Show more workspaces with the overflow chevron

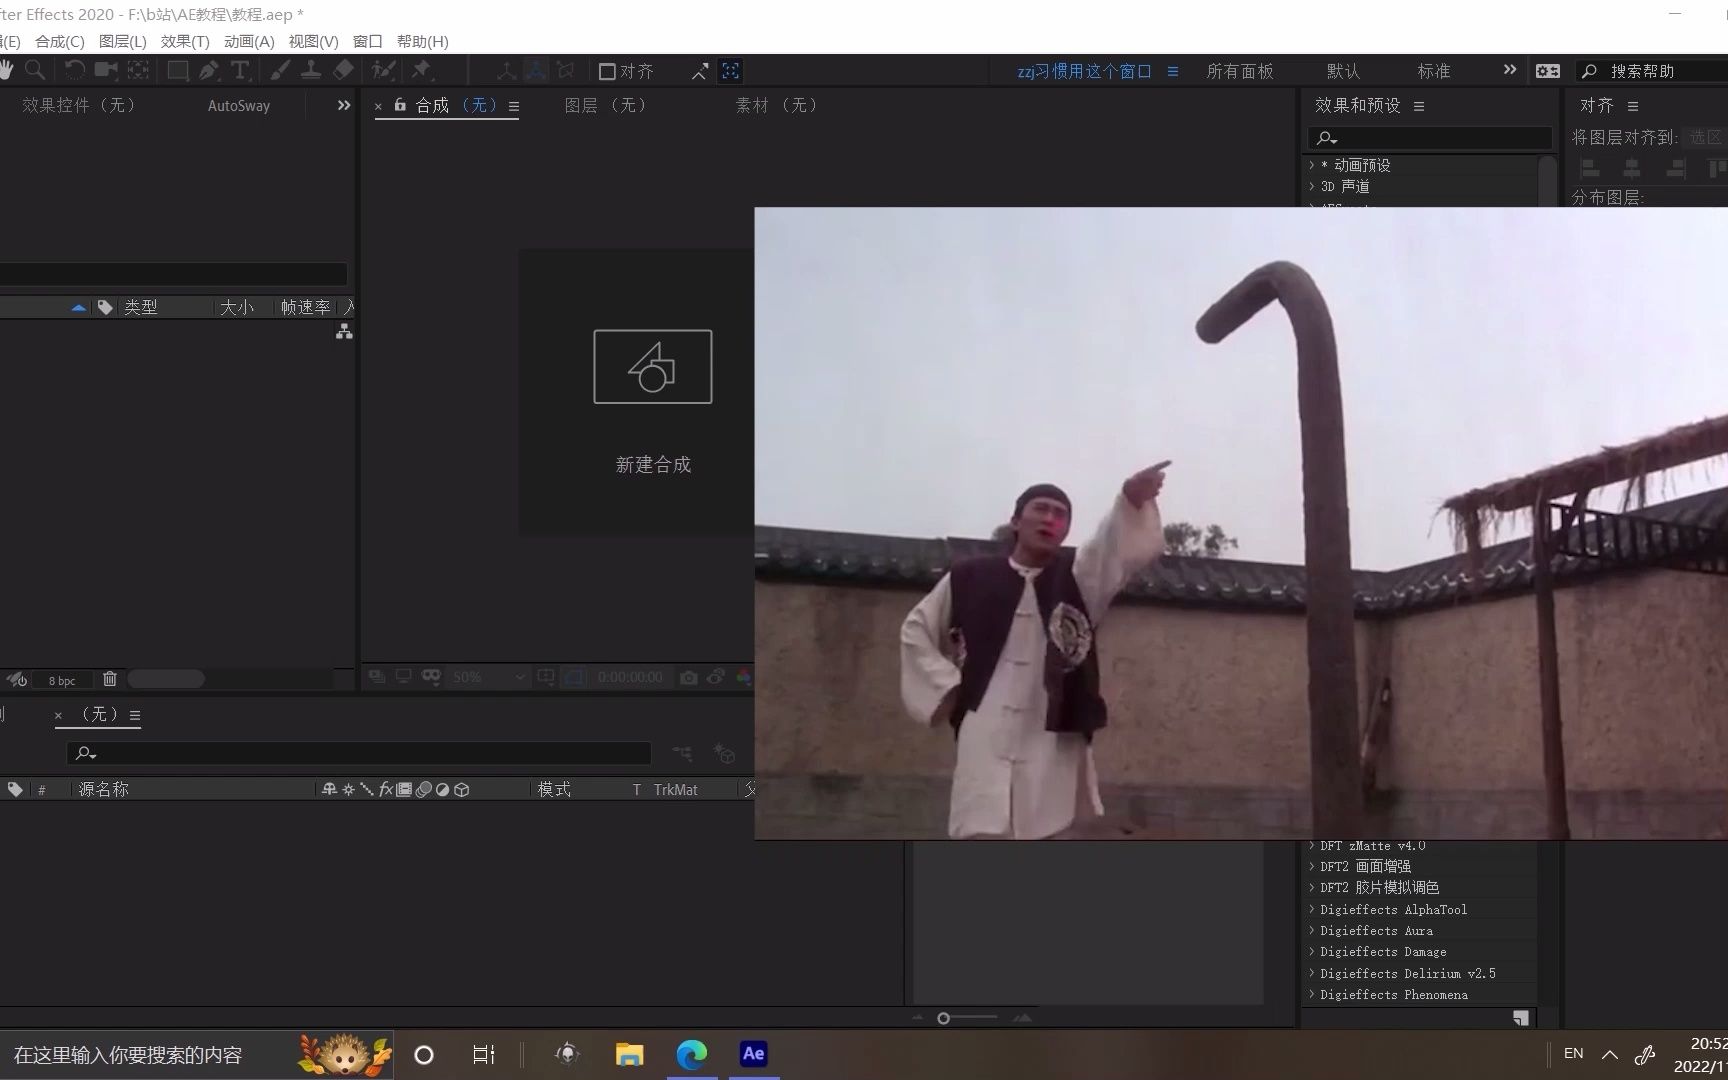coord(1510,70)
